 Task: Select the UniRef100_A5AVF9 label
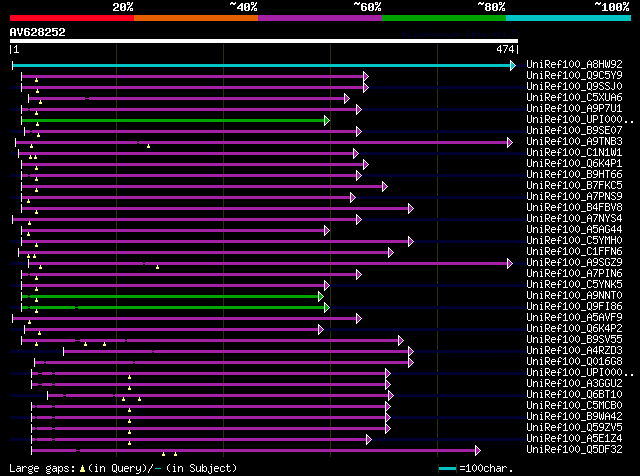[574, 318]
